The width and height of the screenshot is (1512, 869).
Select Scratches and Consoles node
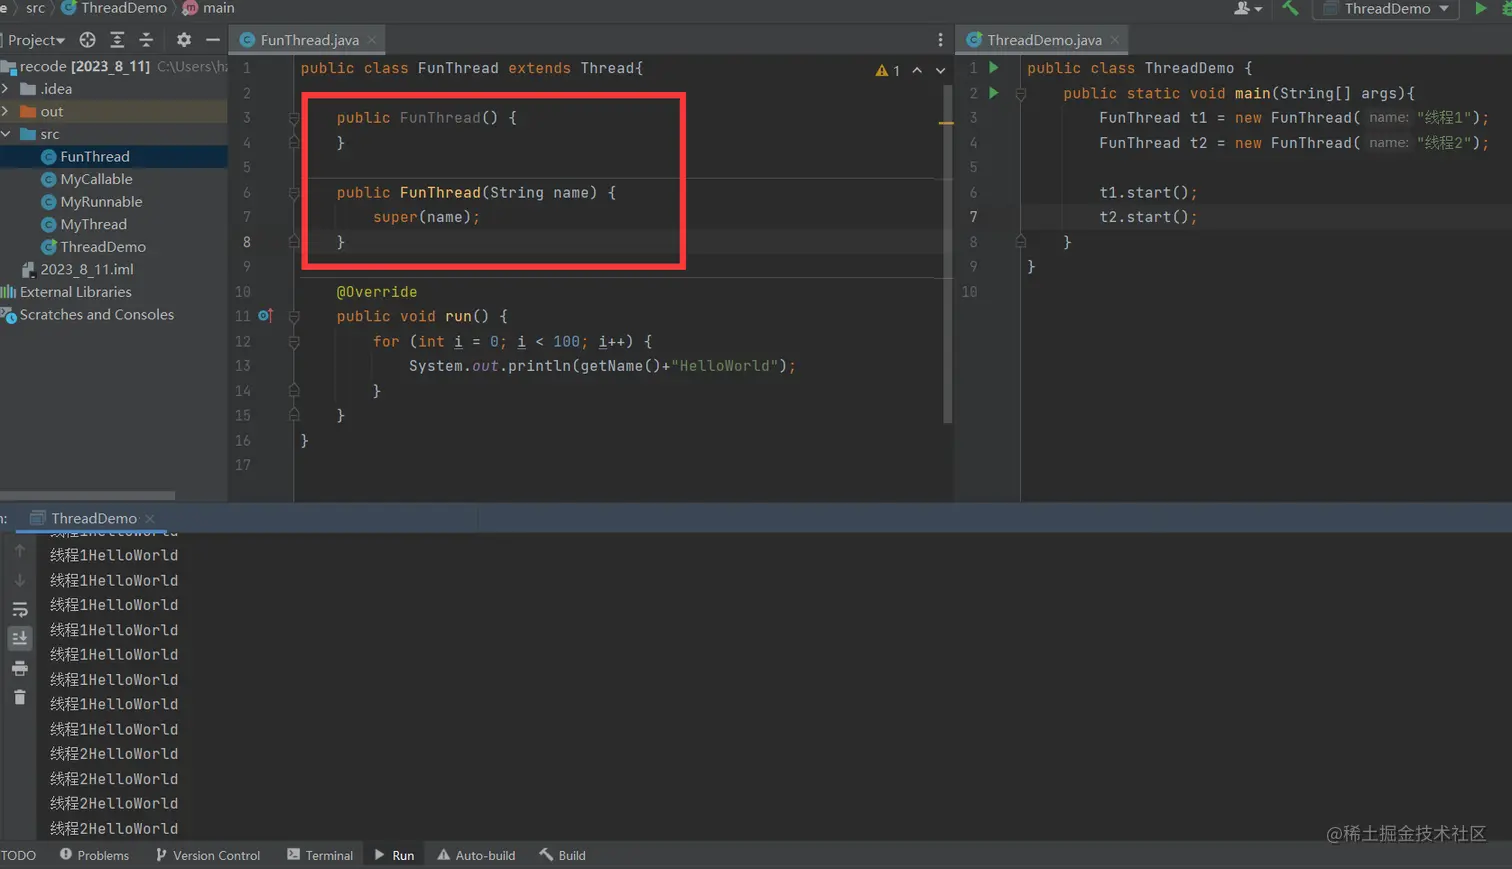[x=96, y=314]
